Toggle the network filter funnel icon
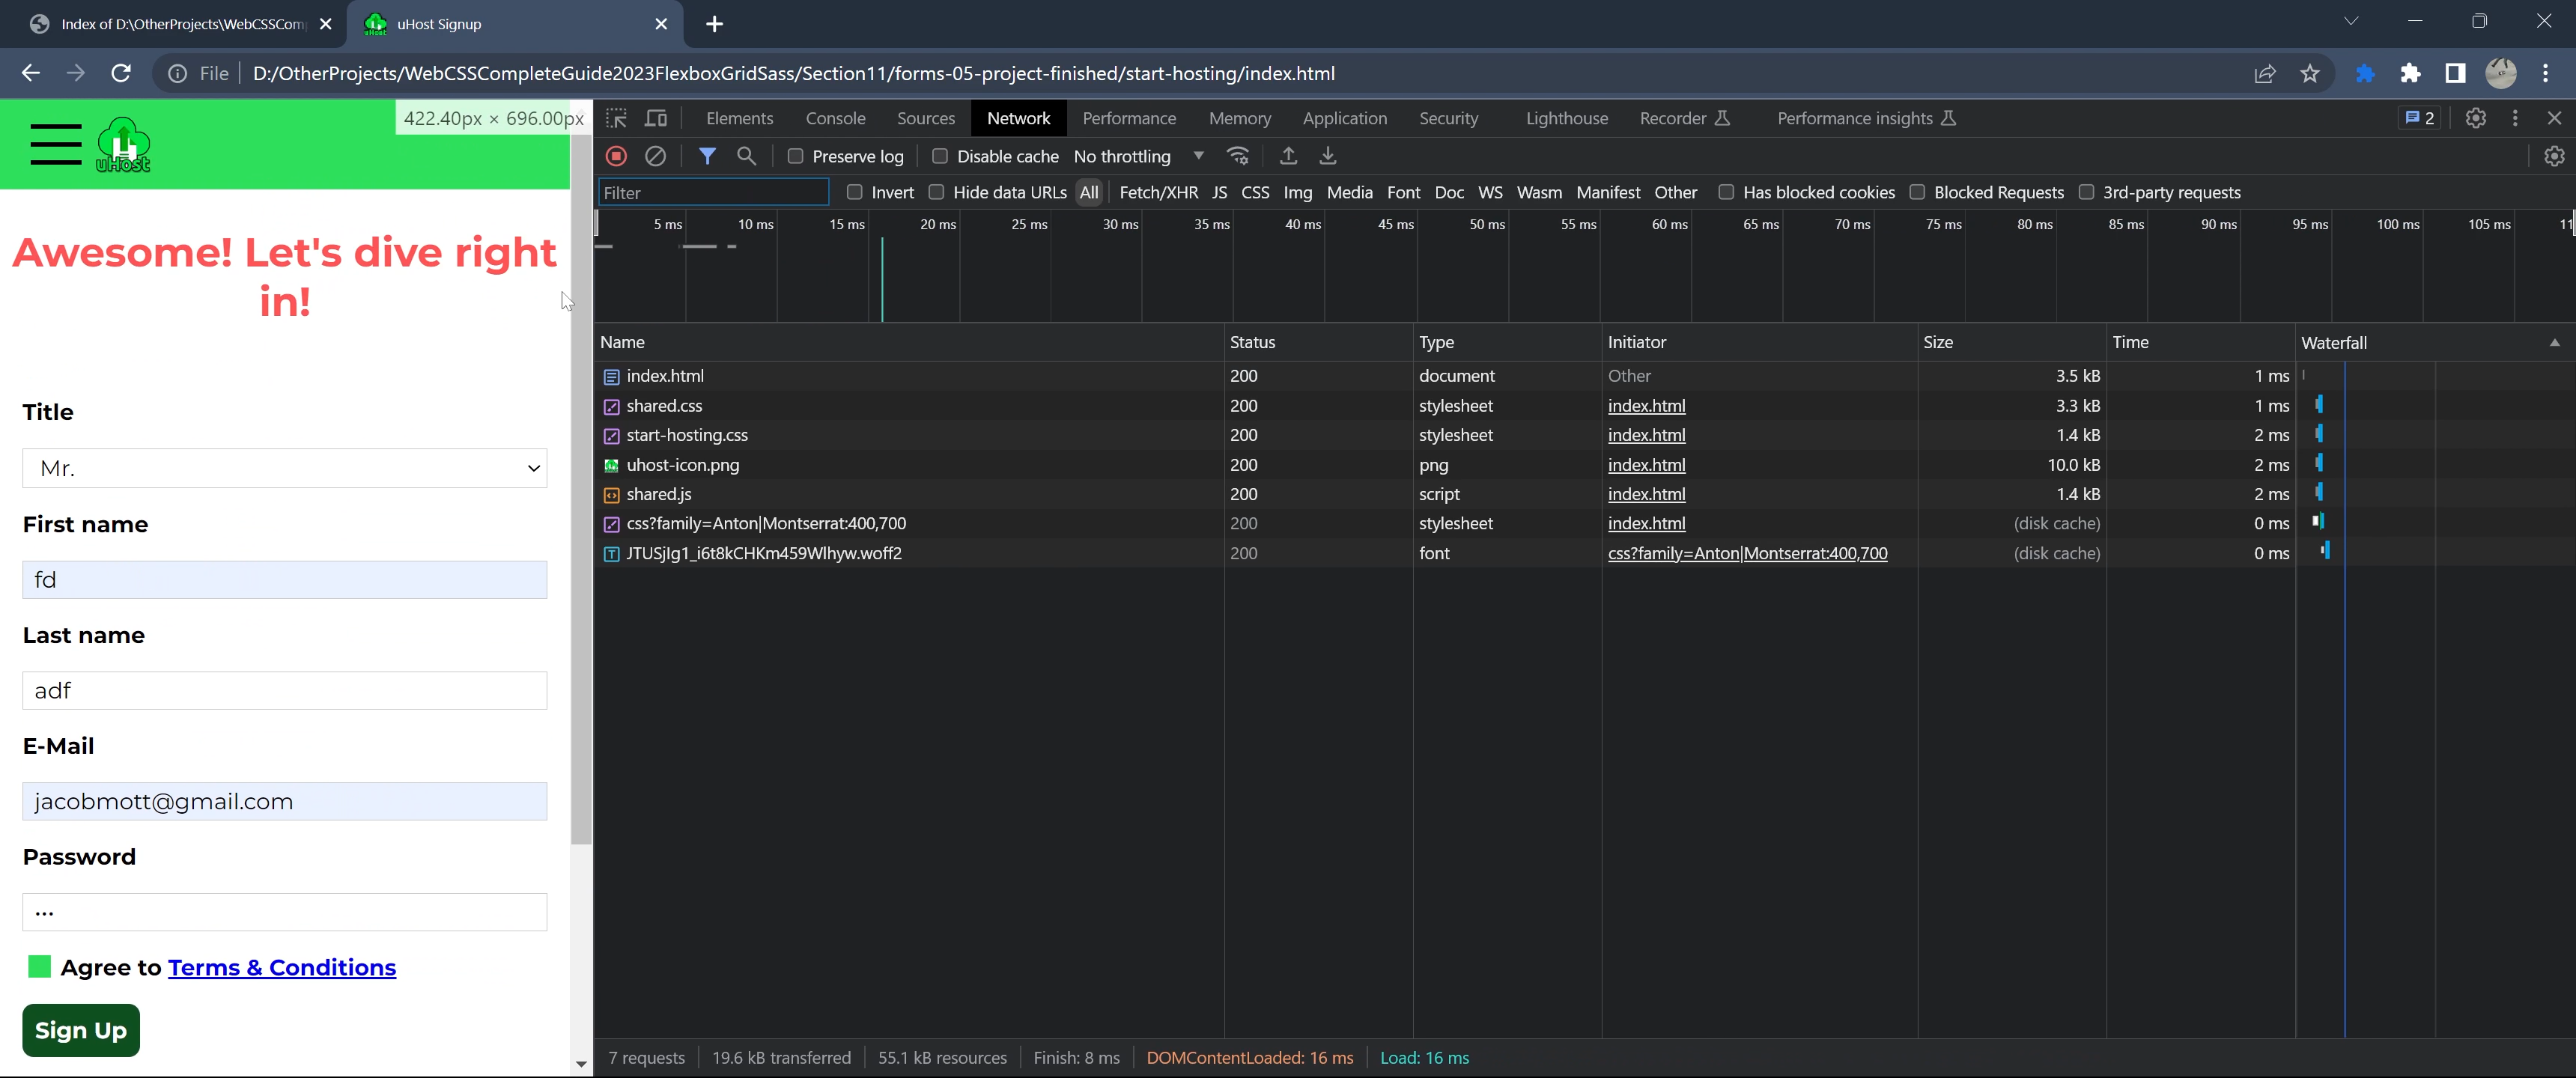Screen dimensions: 2576x1078 [707, 156]
